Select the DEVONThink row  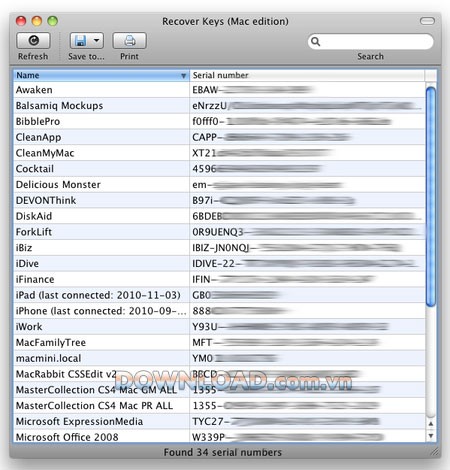point(219,200)
